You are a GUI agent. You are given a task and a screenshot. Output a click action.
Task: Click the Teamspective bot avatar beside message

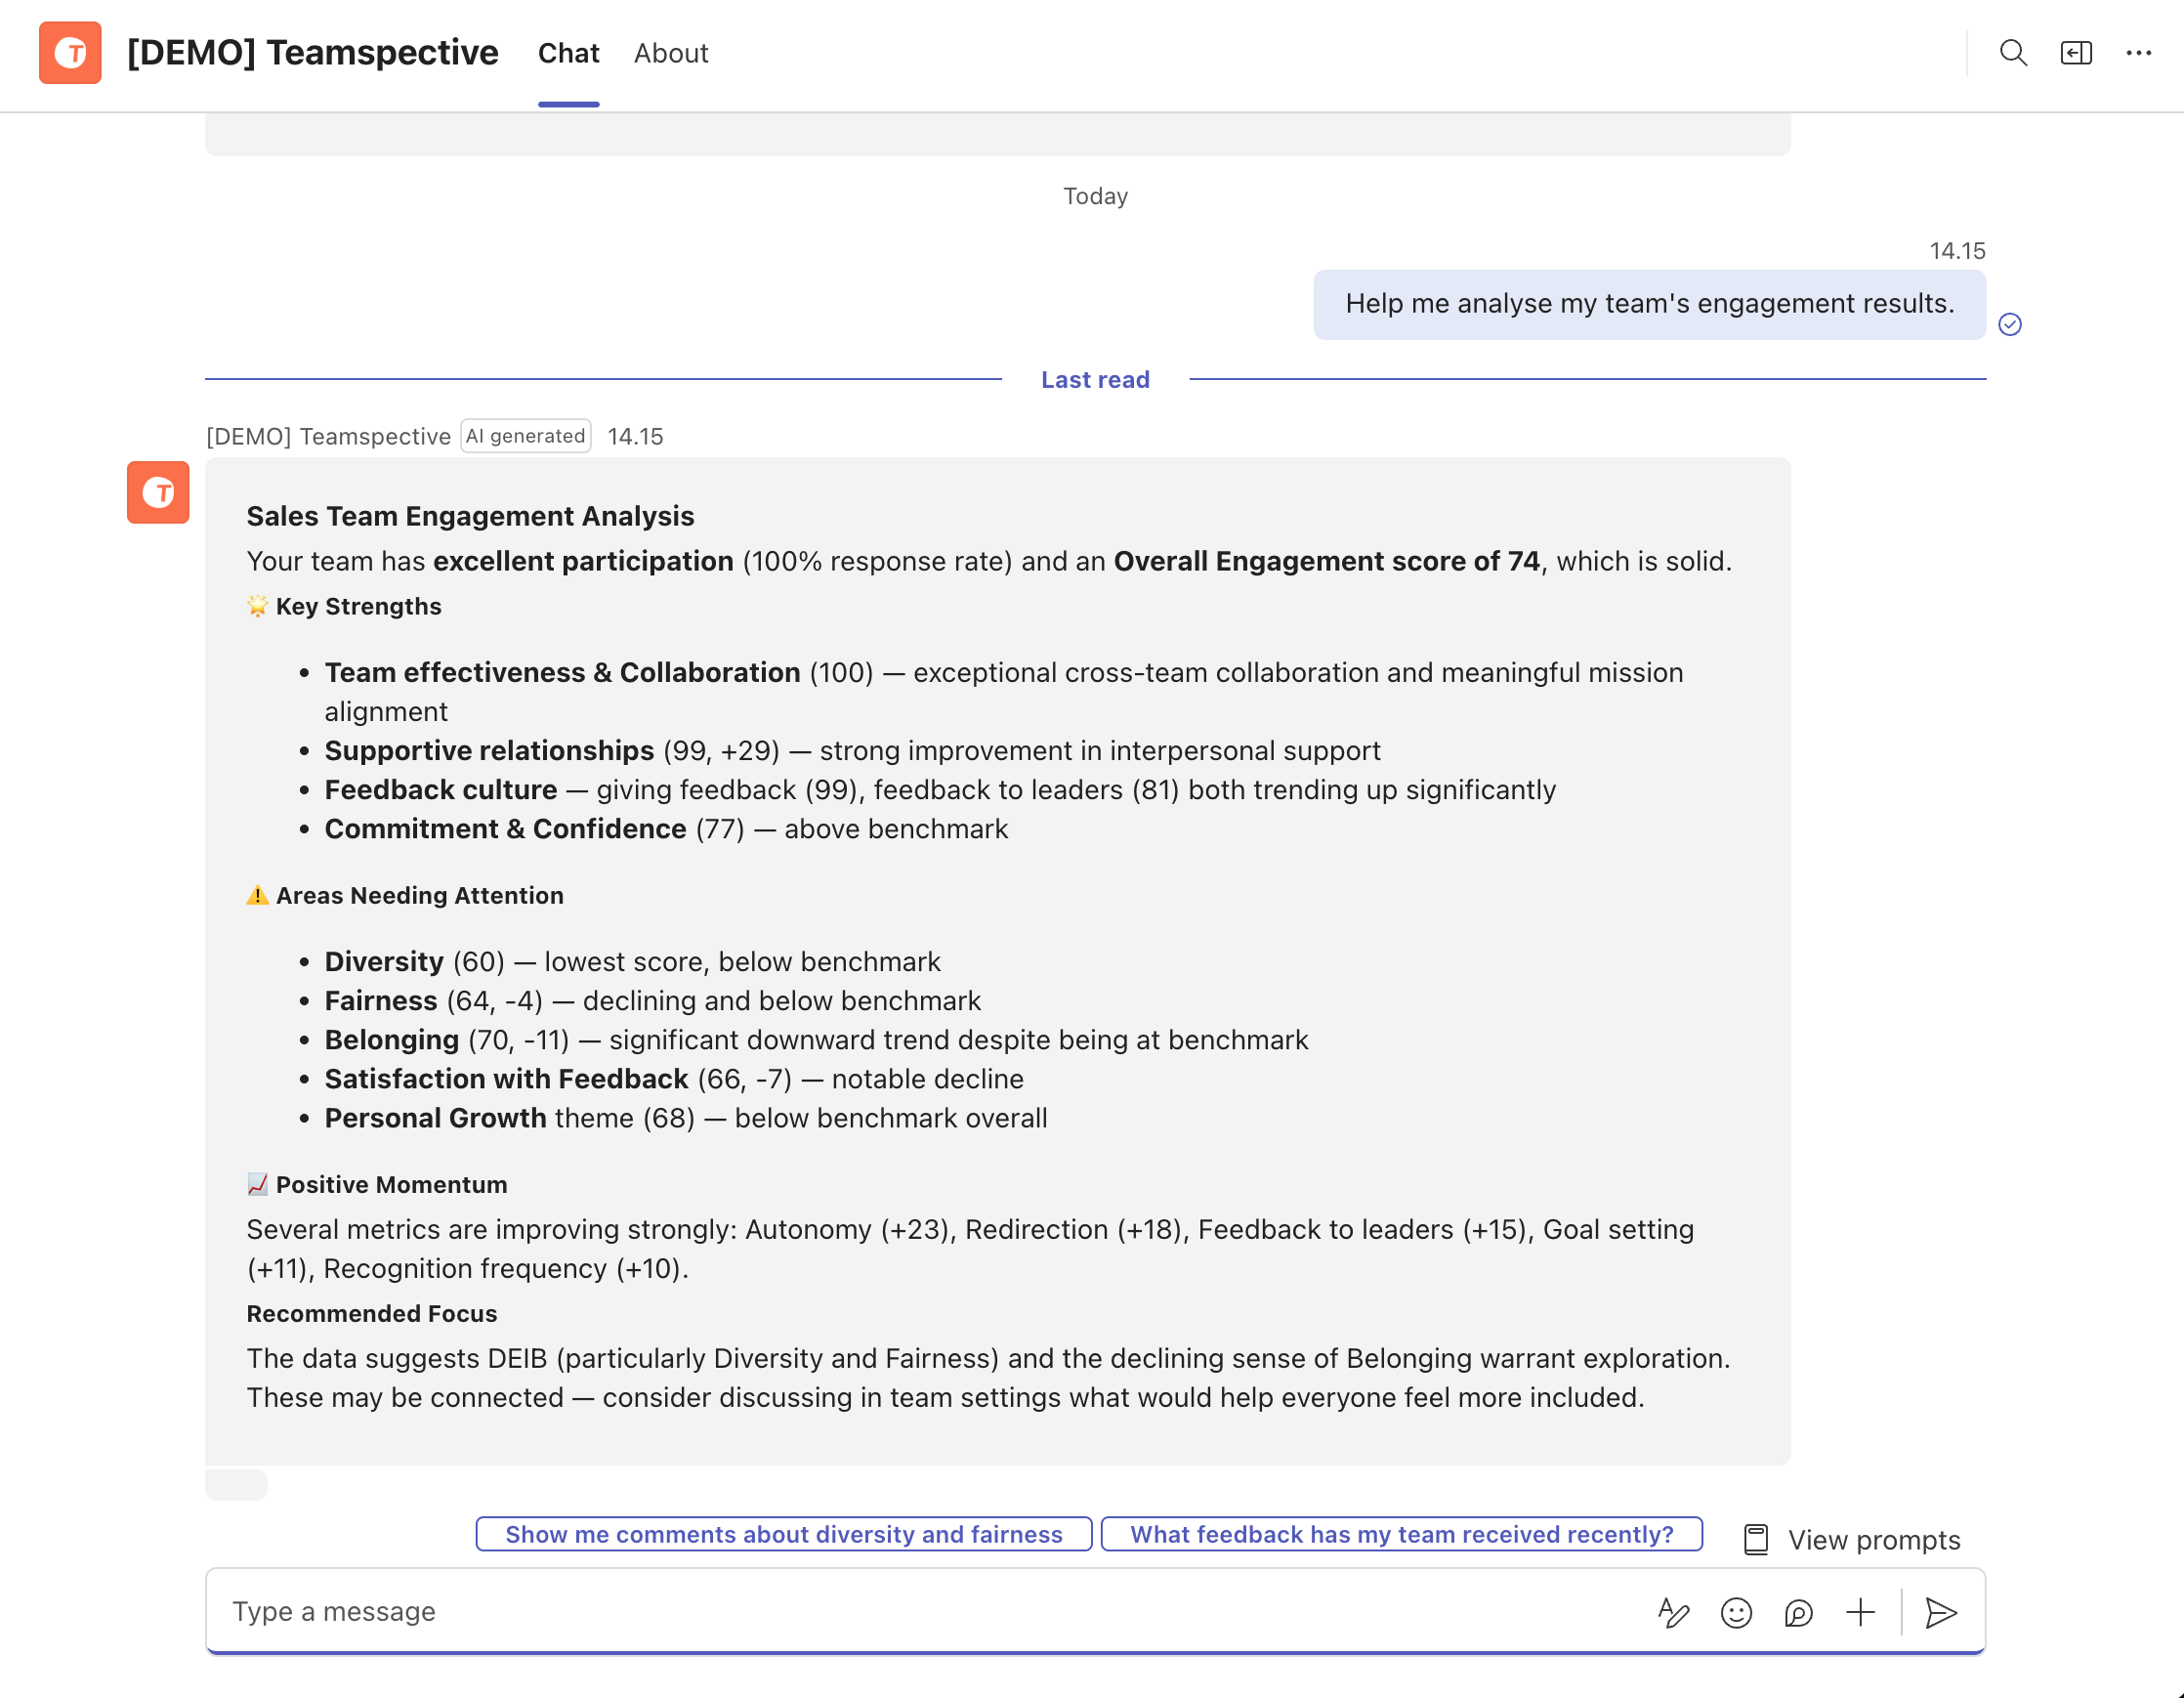coord(158,492)
